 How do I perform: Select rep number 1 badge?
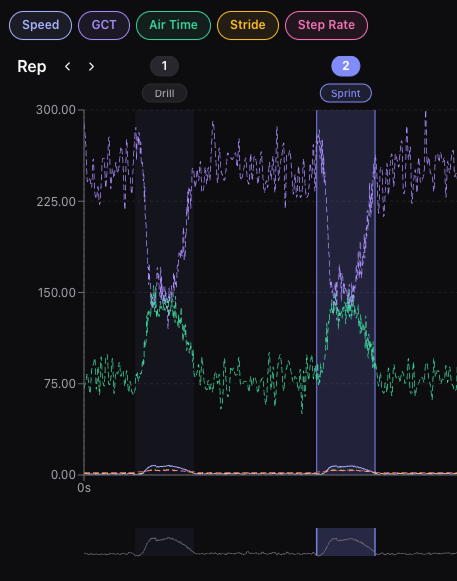(165, 66)
